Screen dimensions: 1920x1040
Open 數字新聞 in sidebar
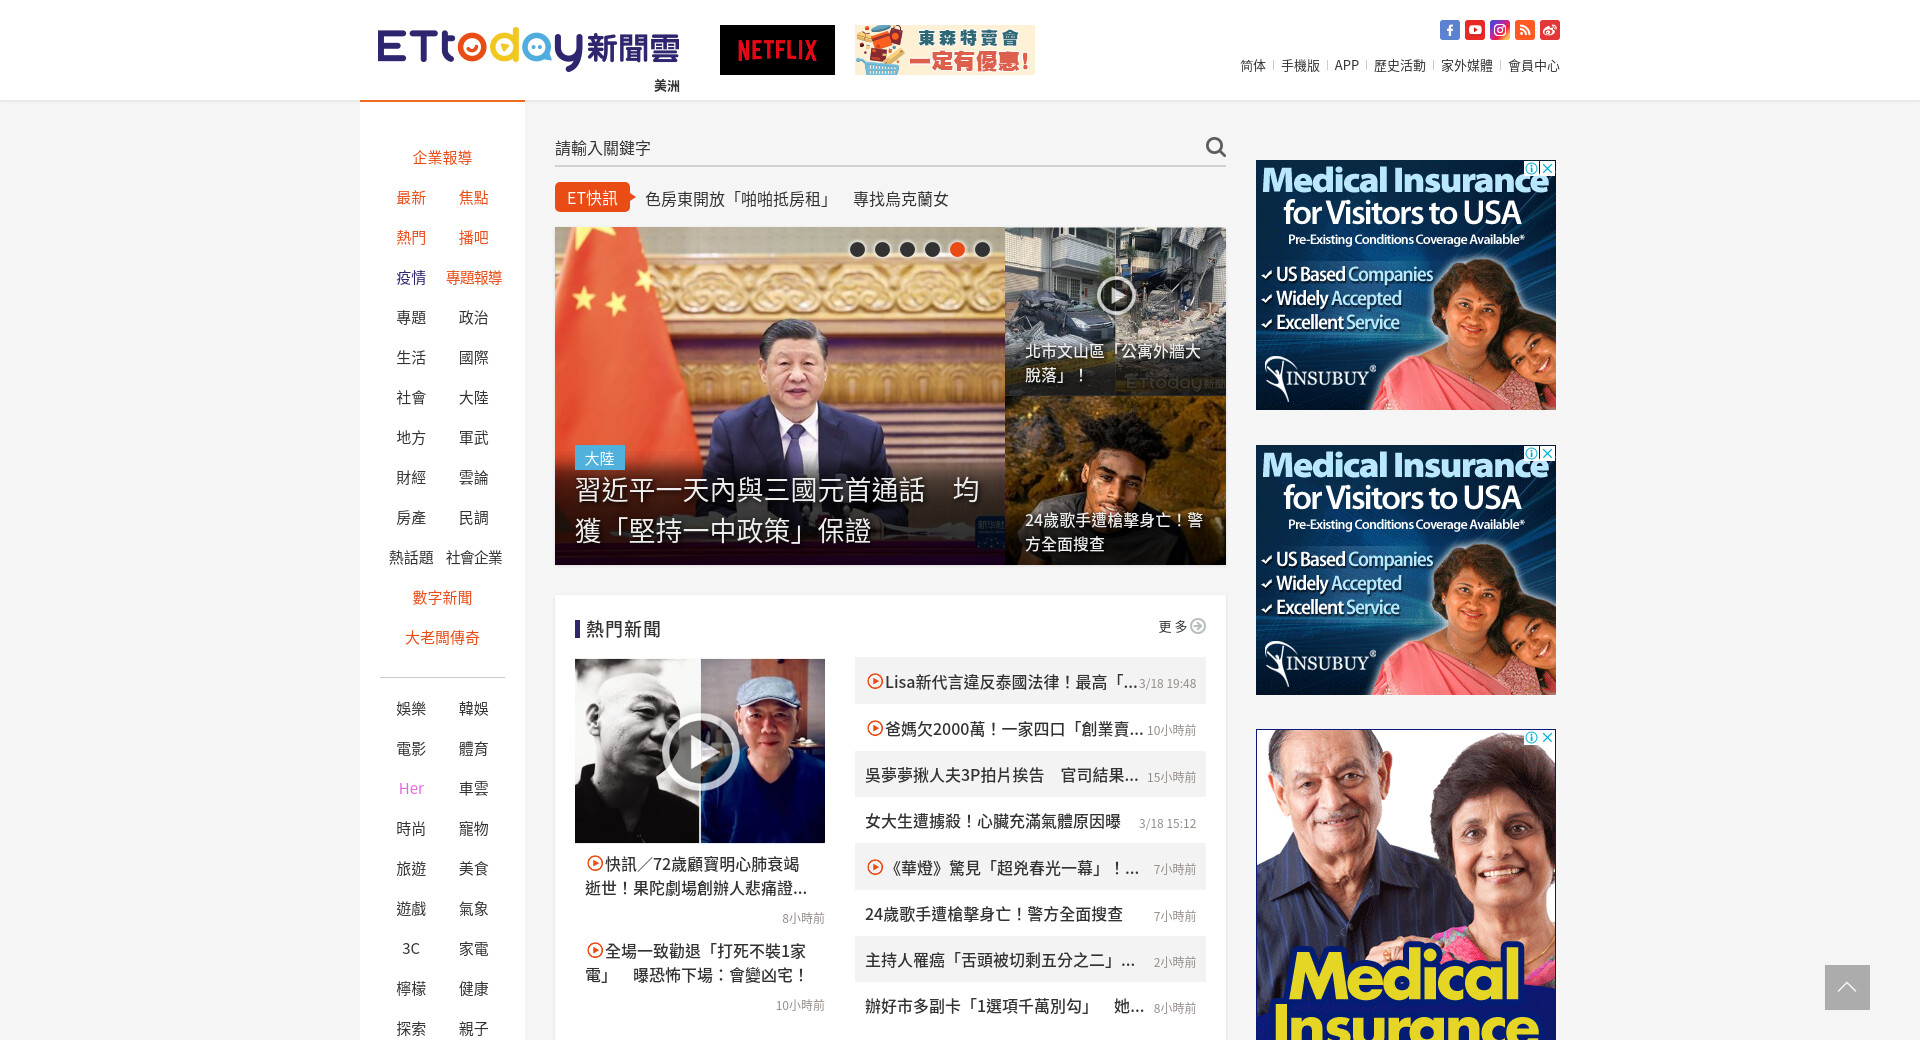[x=442, y=598]
